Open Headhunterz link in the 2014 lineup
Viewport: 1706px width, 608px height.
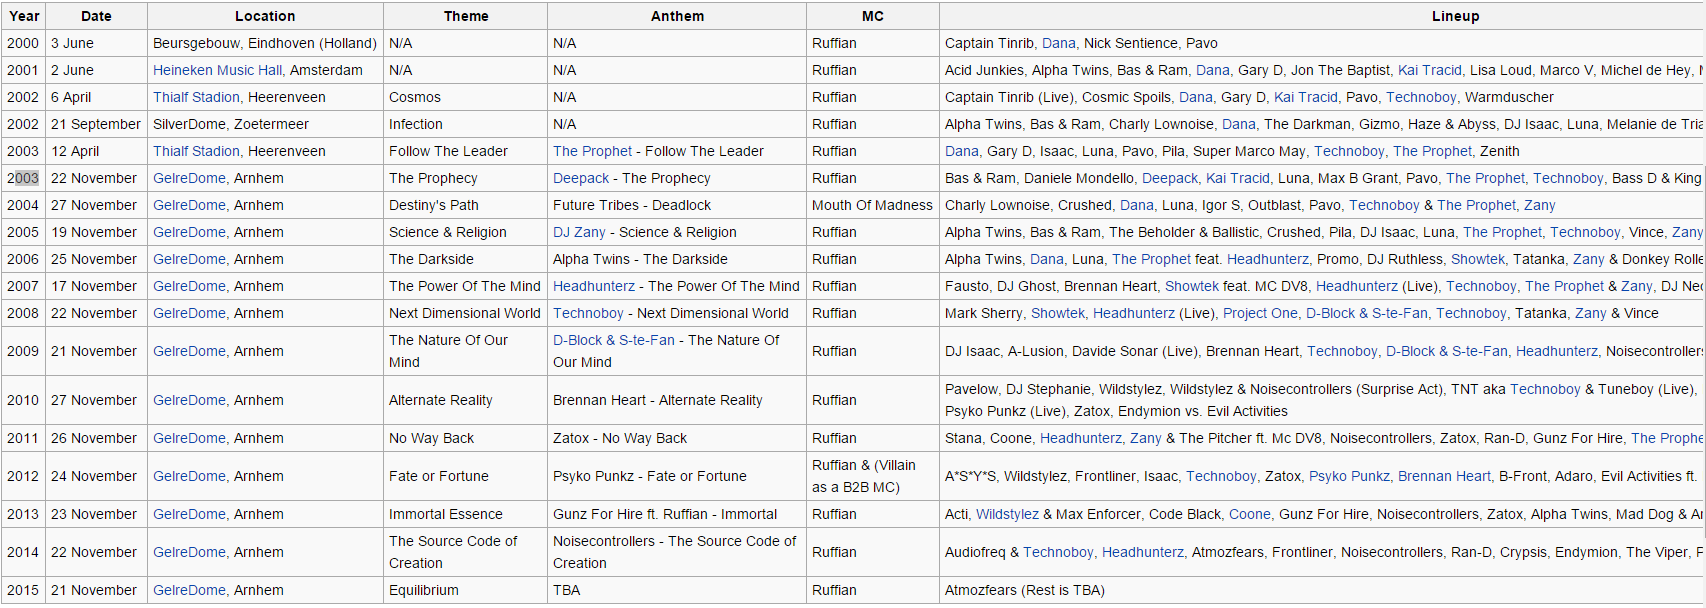pyautogui.click(x=1143, y=552)
